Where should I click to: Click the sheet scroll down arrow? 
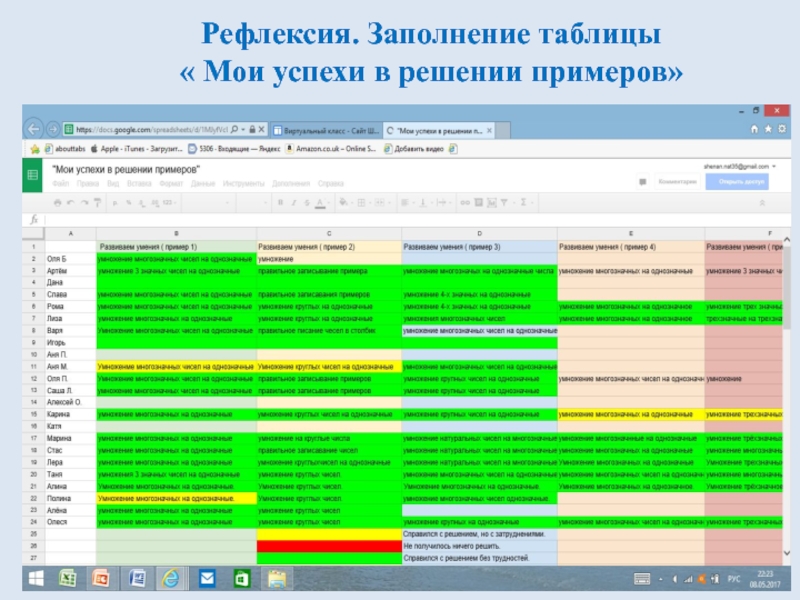click(787, 553)
